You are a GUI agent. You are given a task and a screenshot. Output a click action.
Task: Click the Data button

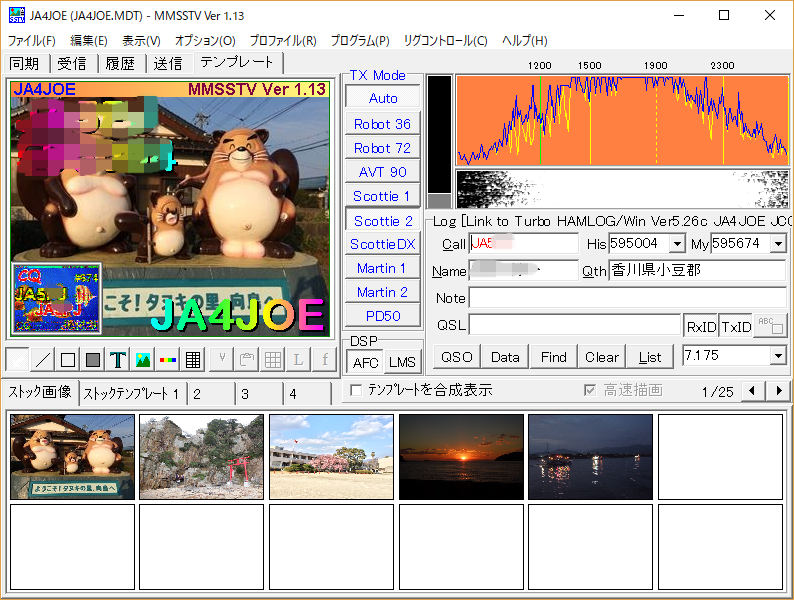pos(505,357)
